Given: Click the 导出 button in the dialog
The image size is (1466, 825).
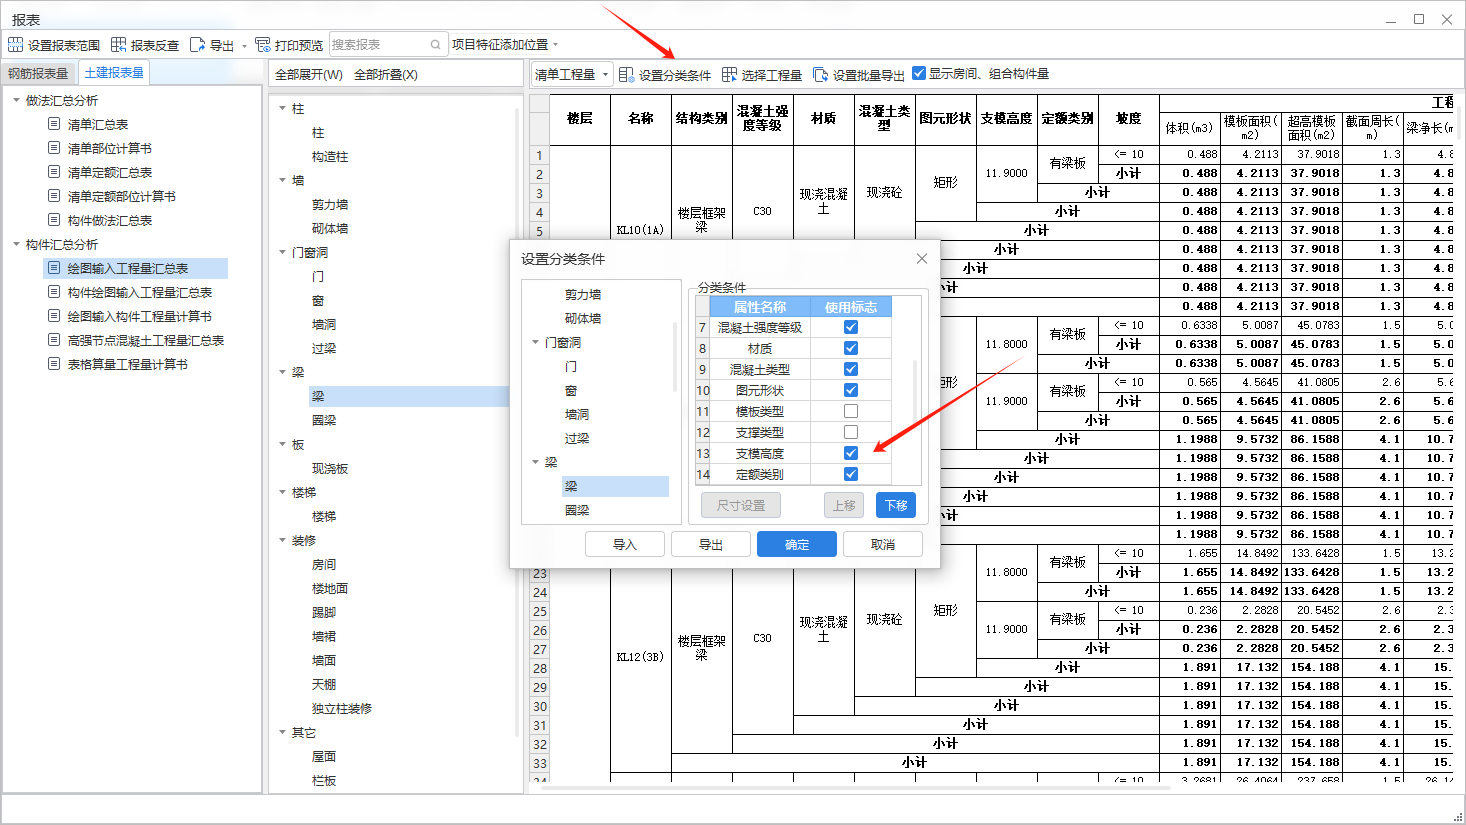Looking at the screenshot, I should pos(711,544).
